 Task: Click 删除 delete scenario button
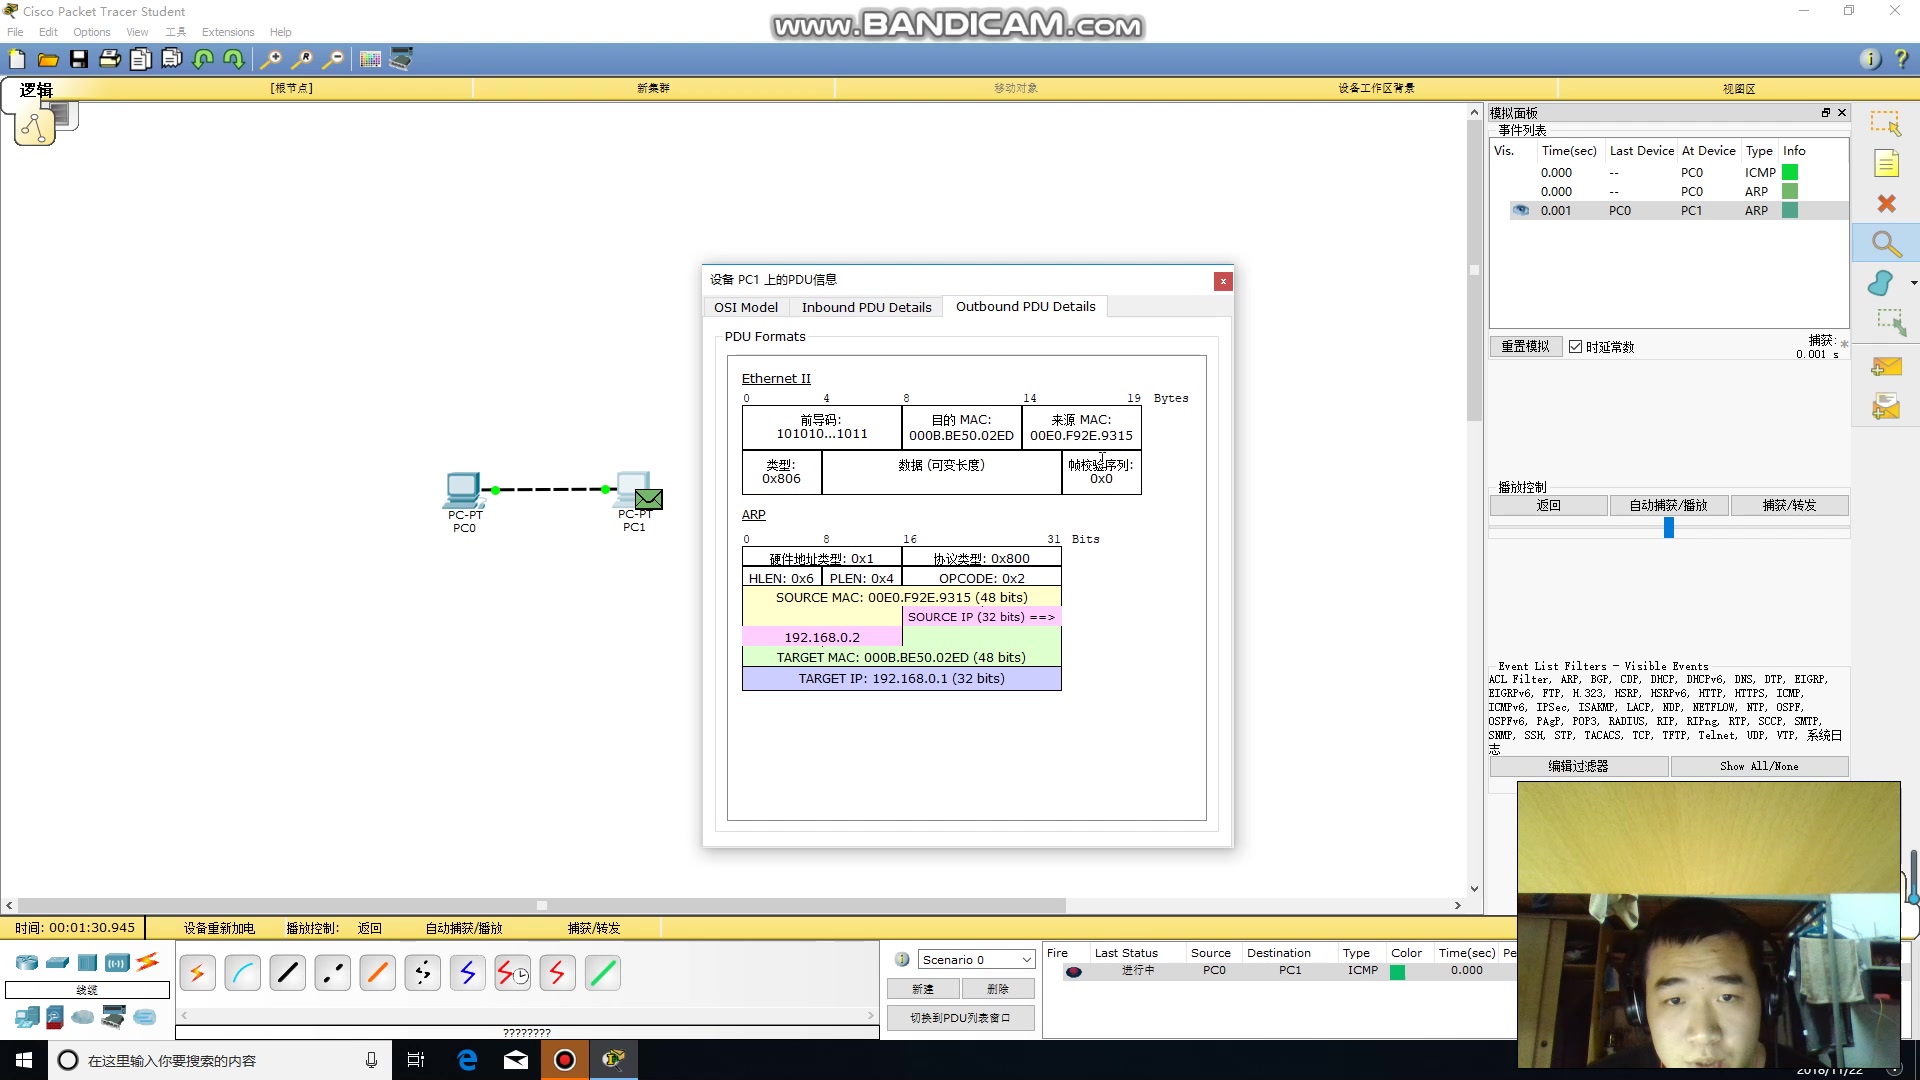997,989
